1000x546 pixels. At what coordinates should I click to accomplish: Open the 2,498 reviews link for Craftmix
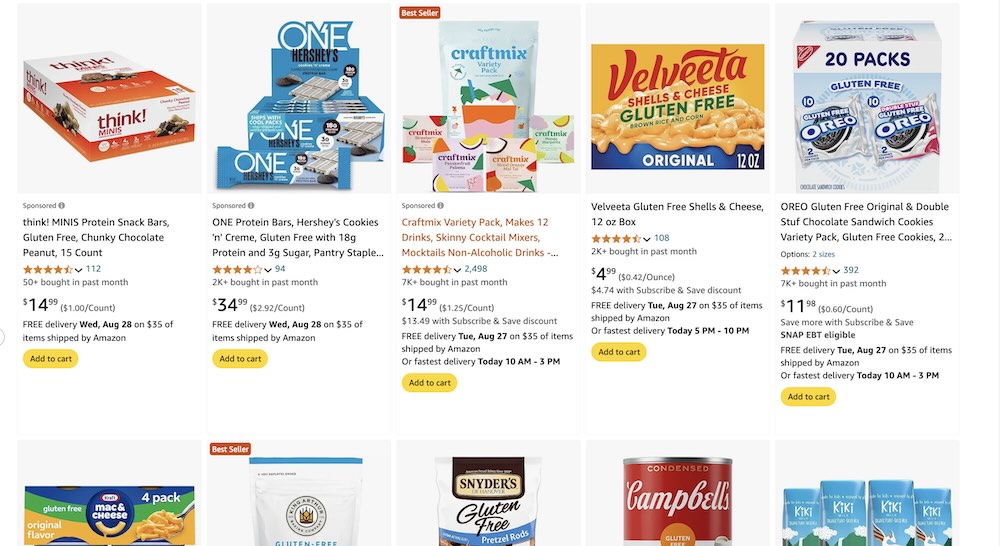[x=476, y=269]
